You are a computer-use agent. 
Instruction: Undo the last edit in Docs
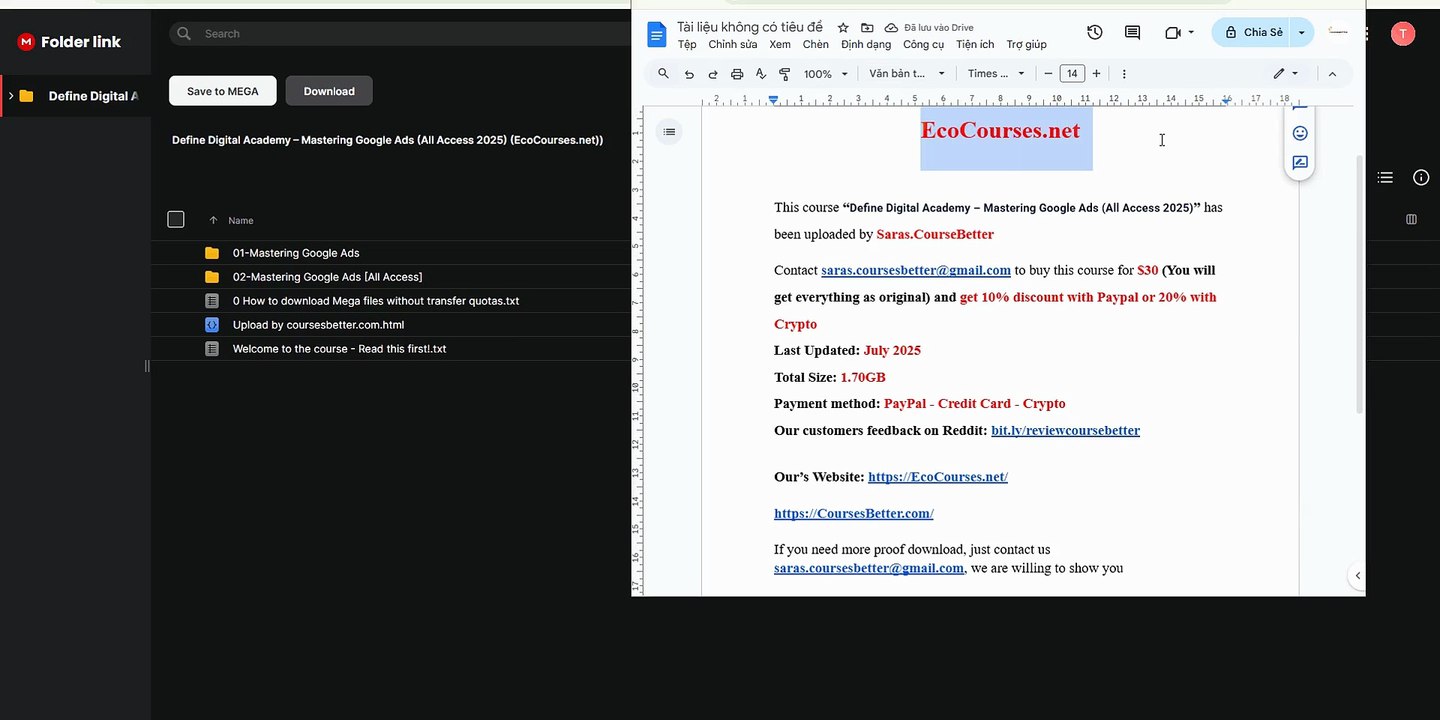689,74
